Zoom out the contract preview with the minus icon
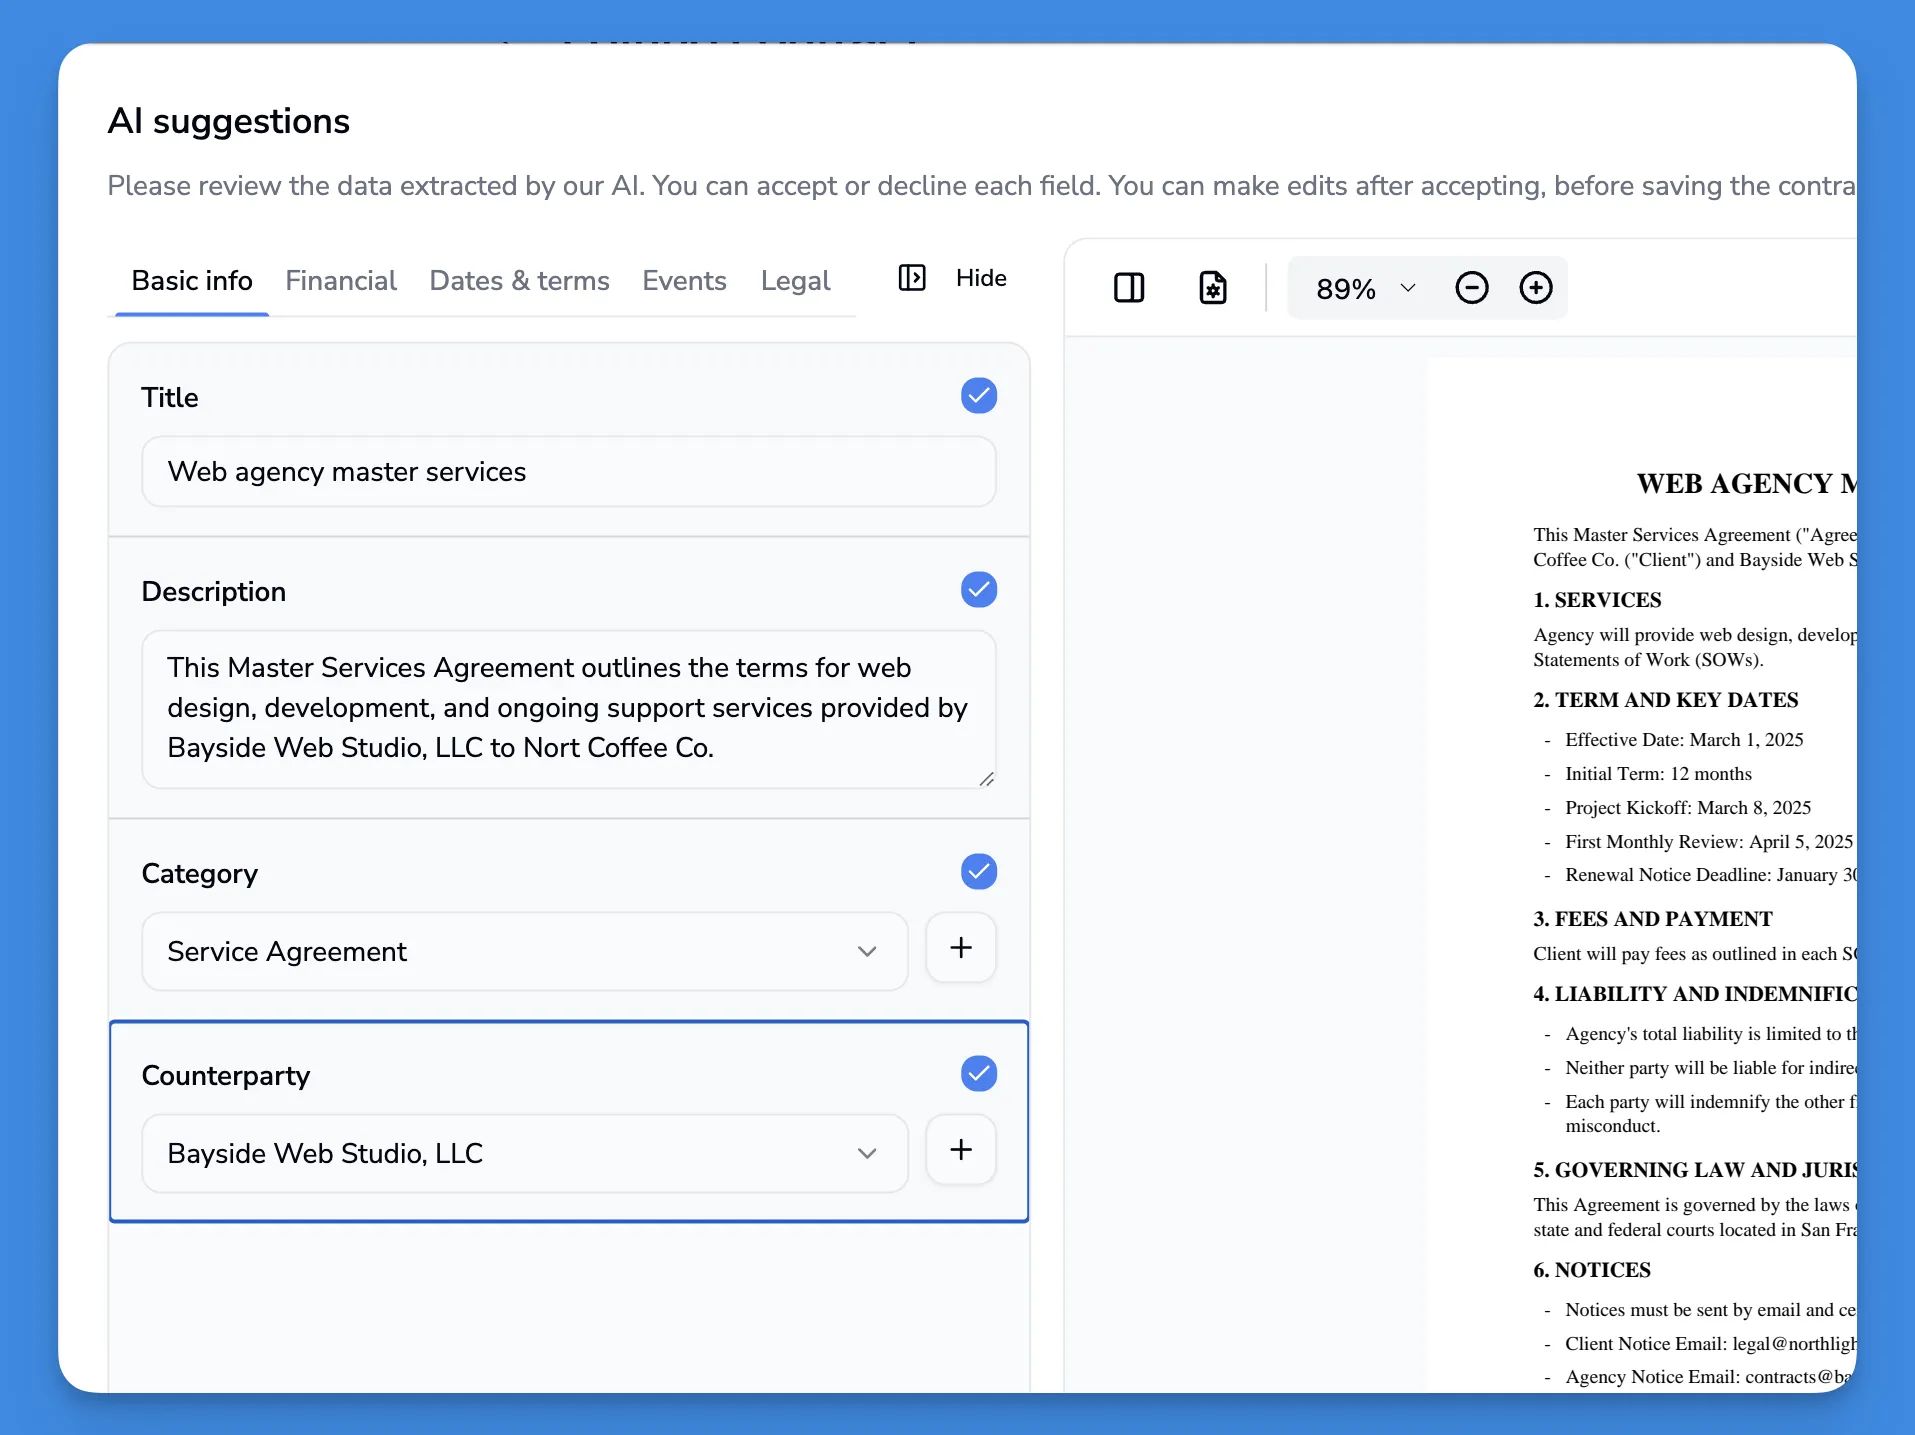This screenshot has height=1435, width=1915. (1470, 288)
